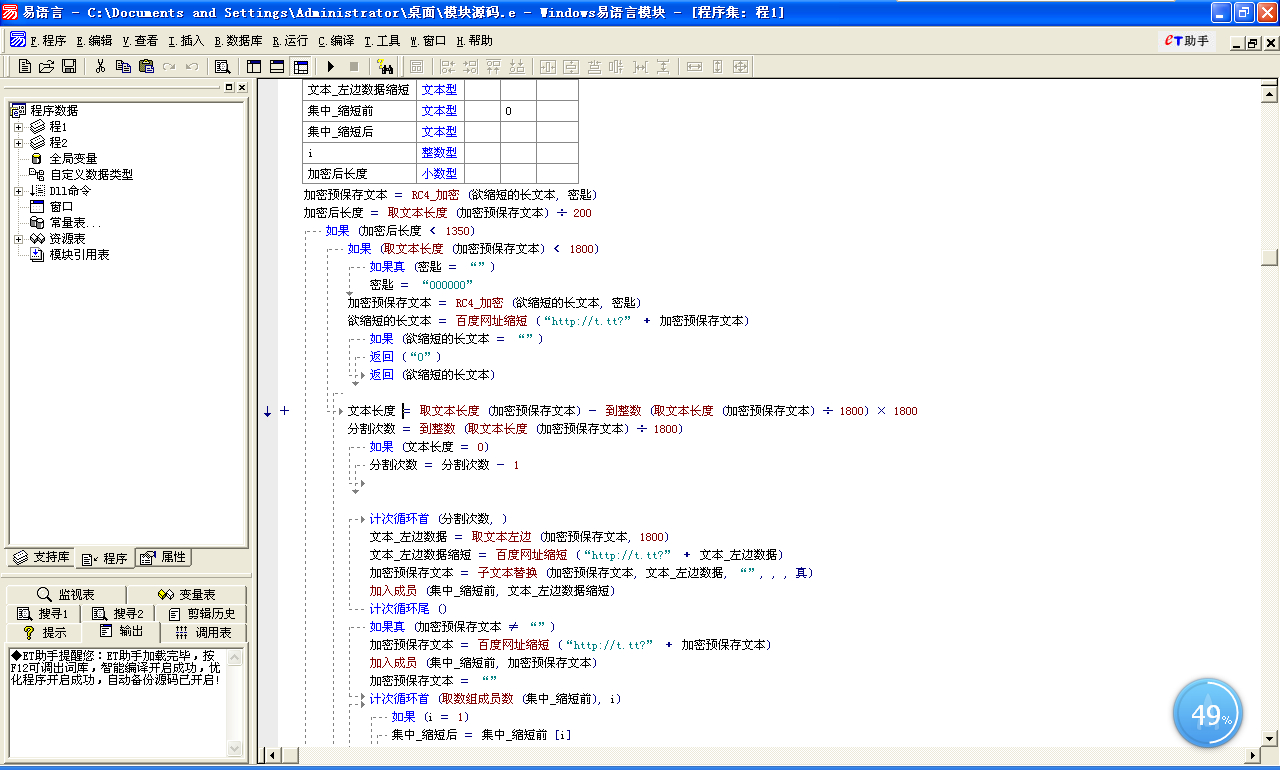1280x770 pixels.
Task: Click the Paste clipboard toolbar icon
Action: (x=146, y=66)
